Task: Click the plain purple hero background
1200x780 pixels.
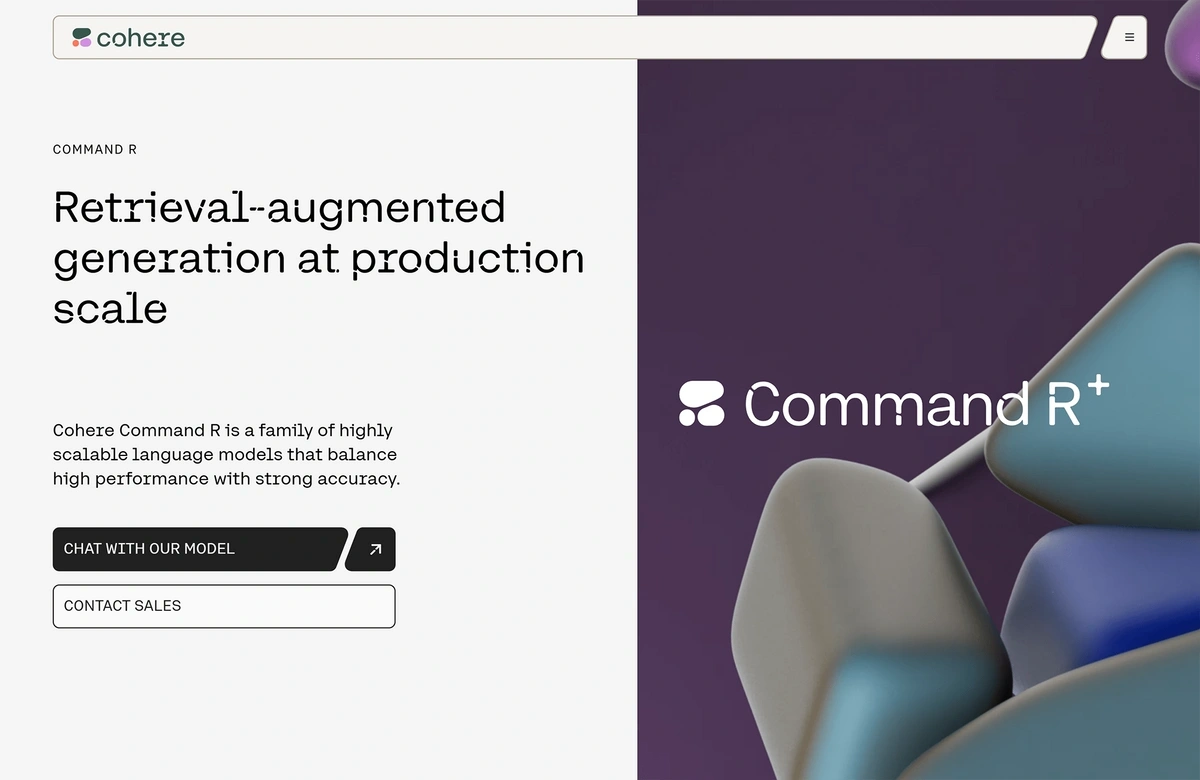Action: (x=800, y=200)
